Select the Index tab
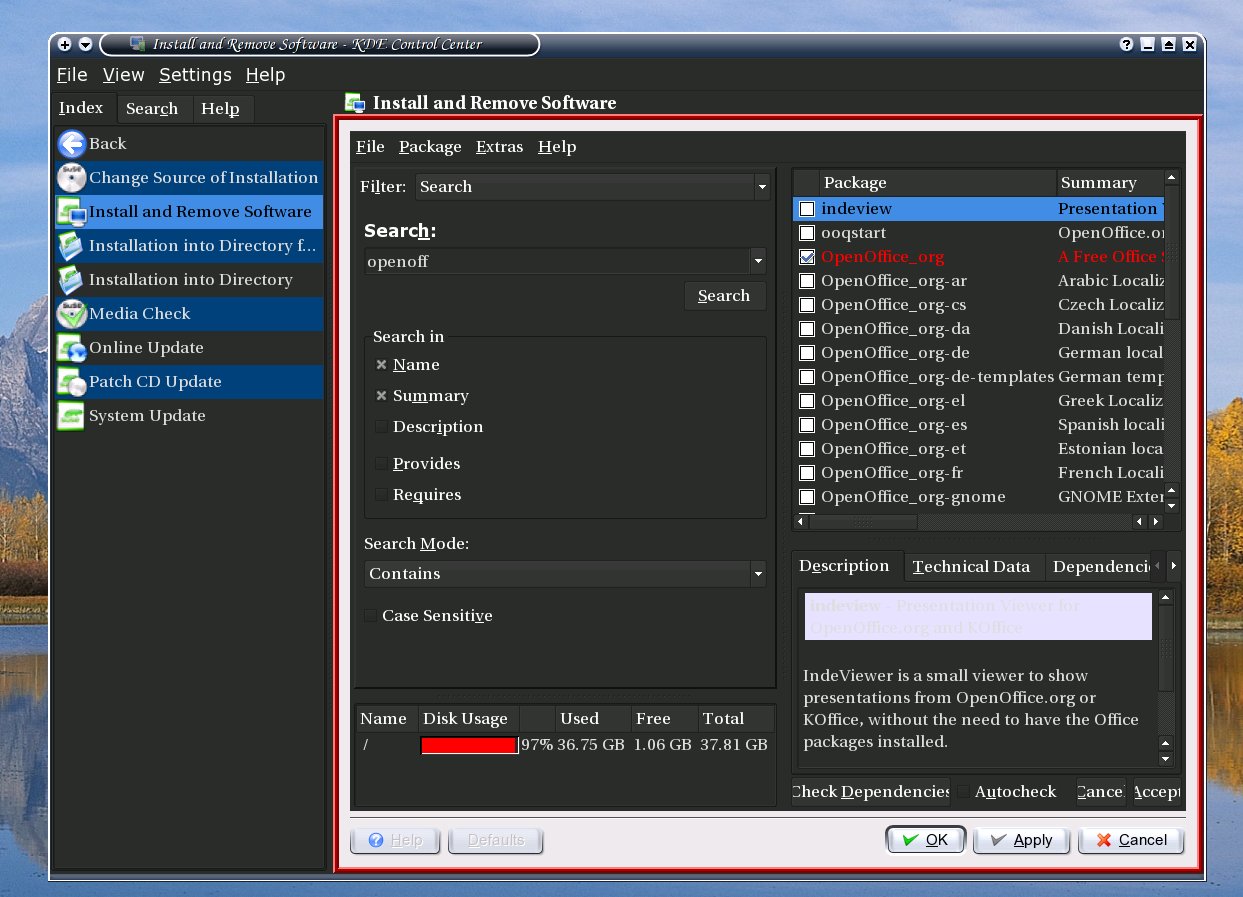The height and width of the screenshot is (897, 1243). [x=81, y=108]
